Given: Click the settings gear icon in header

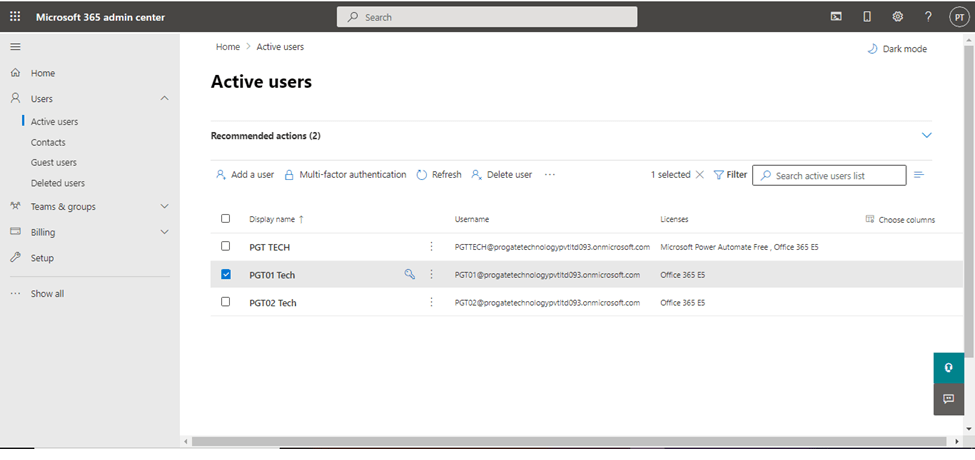Looking at the screenshot, I should point(897,17).
